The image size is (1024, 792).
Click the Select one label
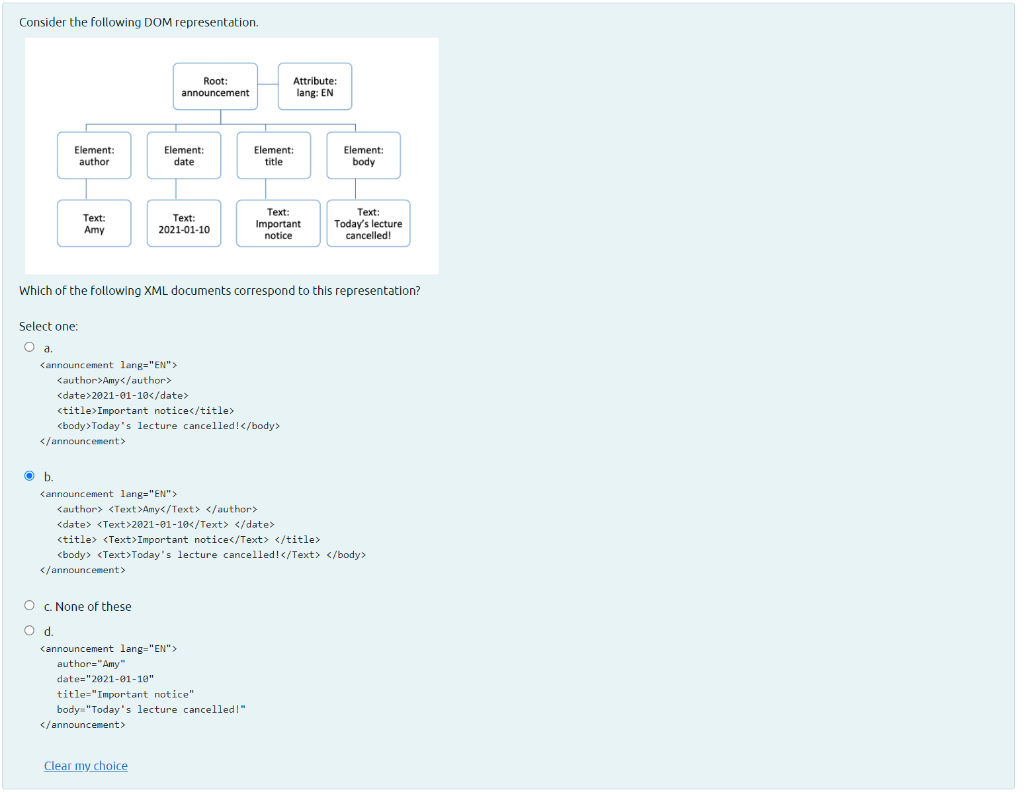(48, 325)
